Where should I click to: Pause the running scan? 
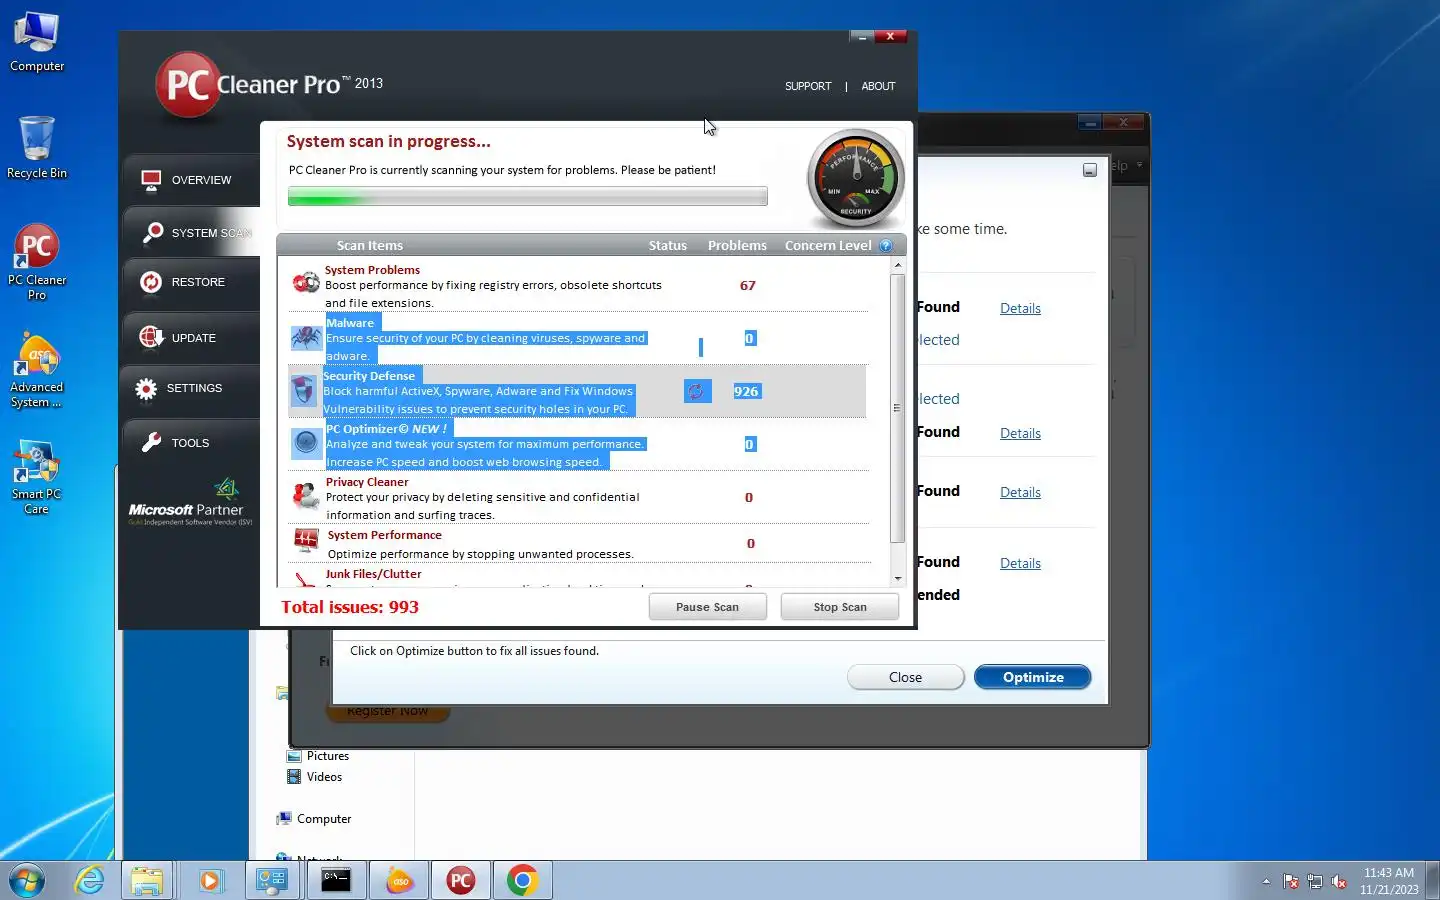tap(707, 607)
